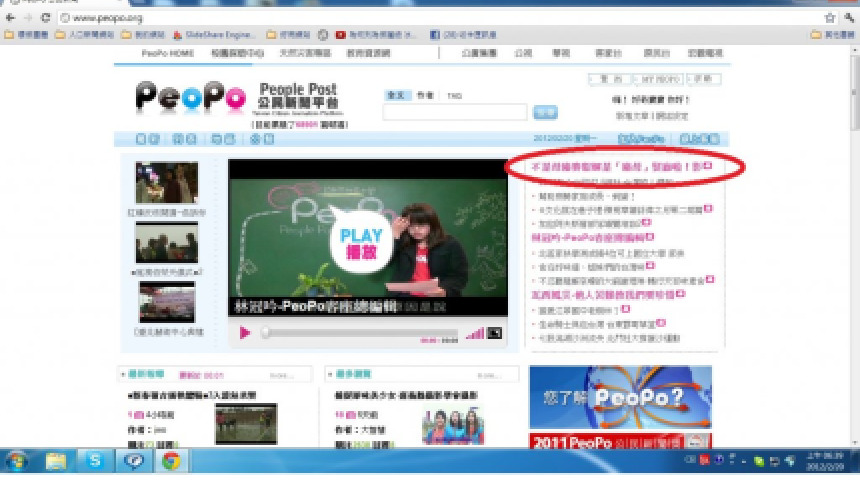Click the site search text field
The image size is (860, 480).
[x=455, y=113]
